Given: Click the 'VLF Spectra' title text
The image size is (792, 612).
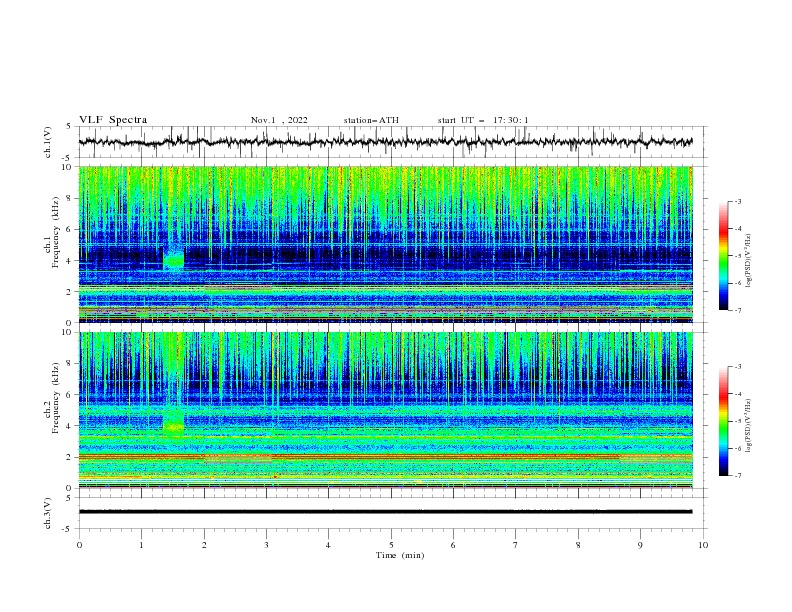Looking at the screenshot, I should point(113,120).
